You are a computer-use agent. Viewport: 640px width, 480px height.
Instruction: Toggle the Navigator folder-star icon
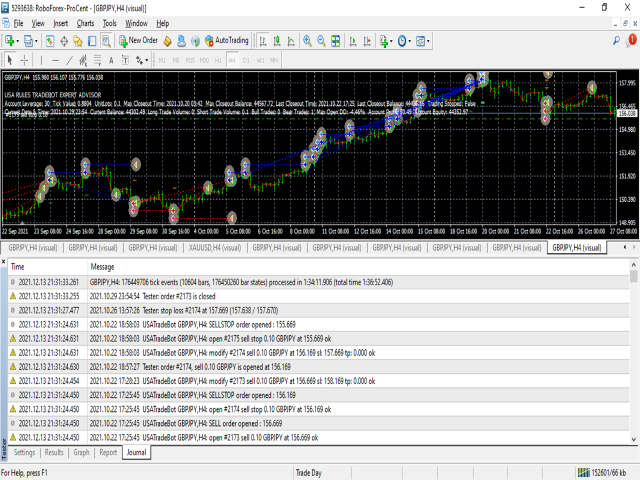pos(78,41)
